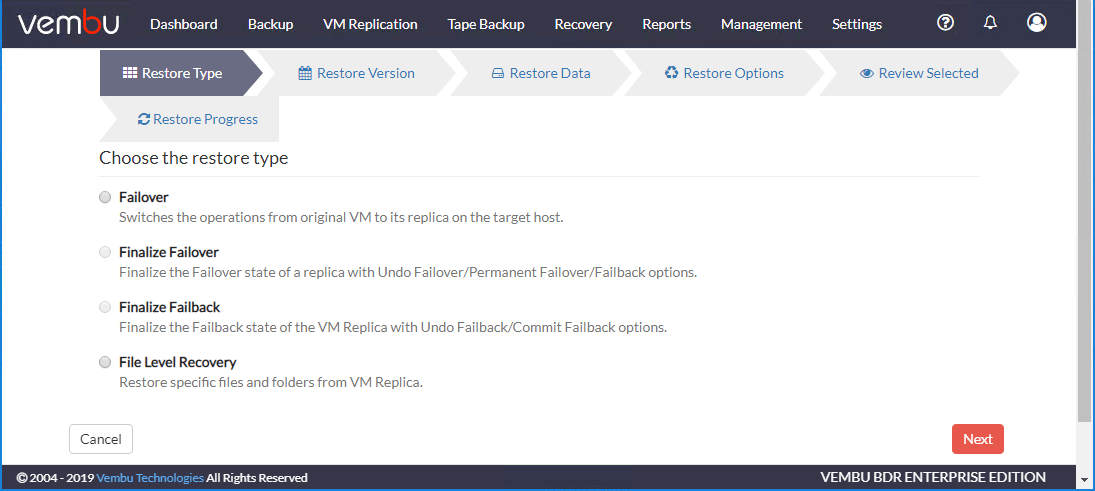Open the Recovery menu

tap(583, 24)
